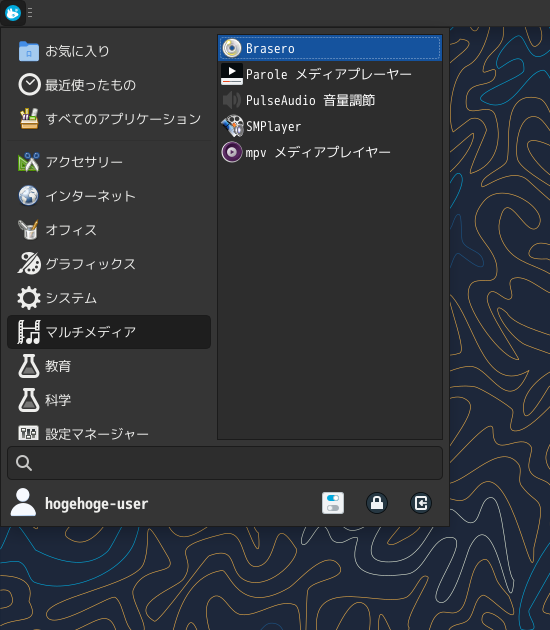
Task: Select 教育 category
Action: [x=109, y=366]
